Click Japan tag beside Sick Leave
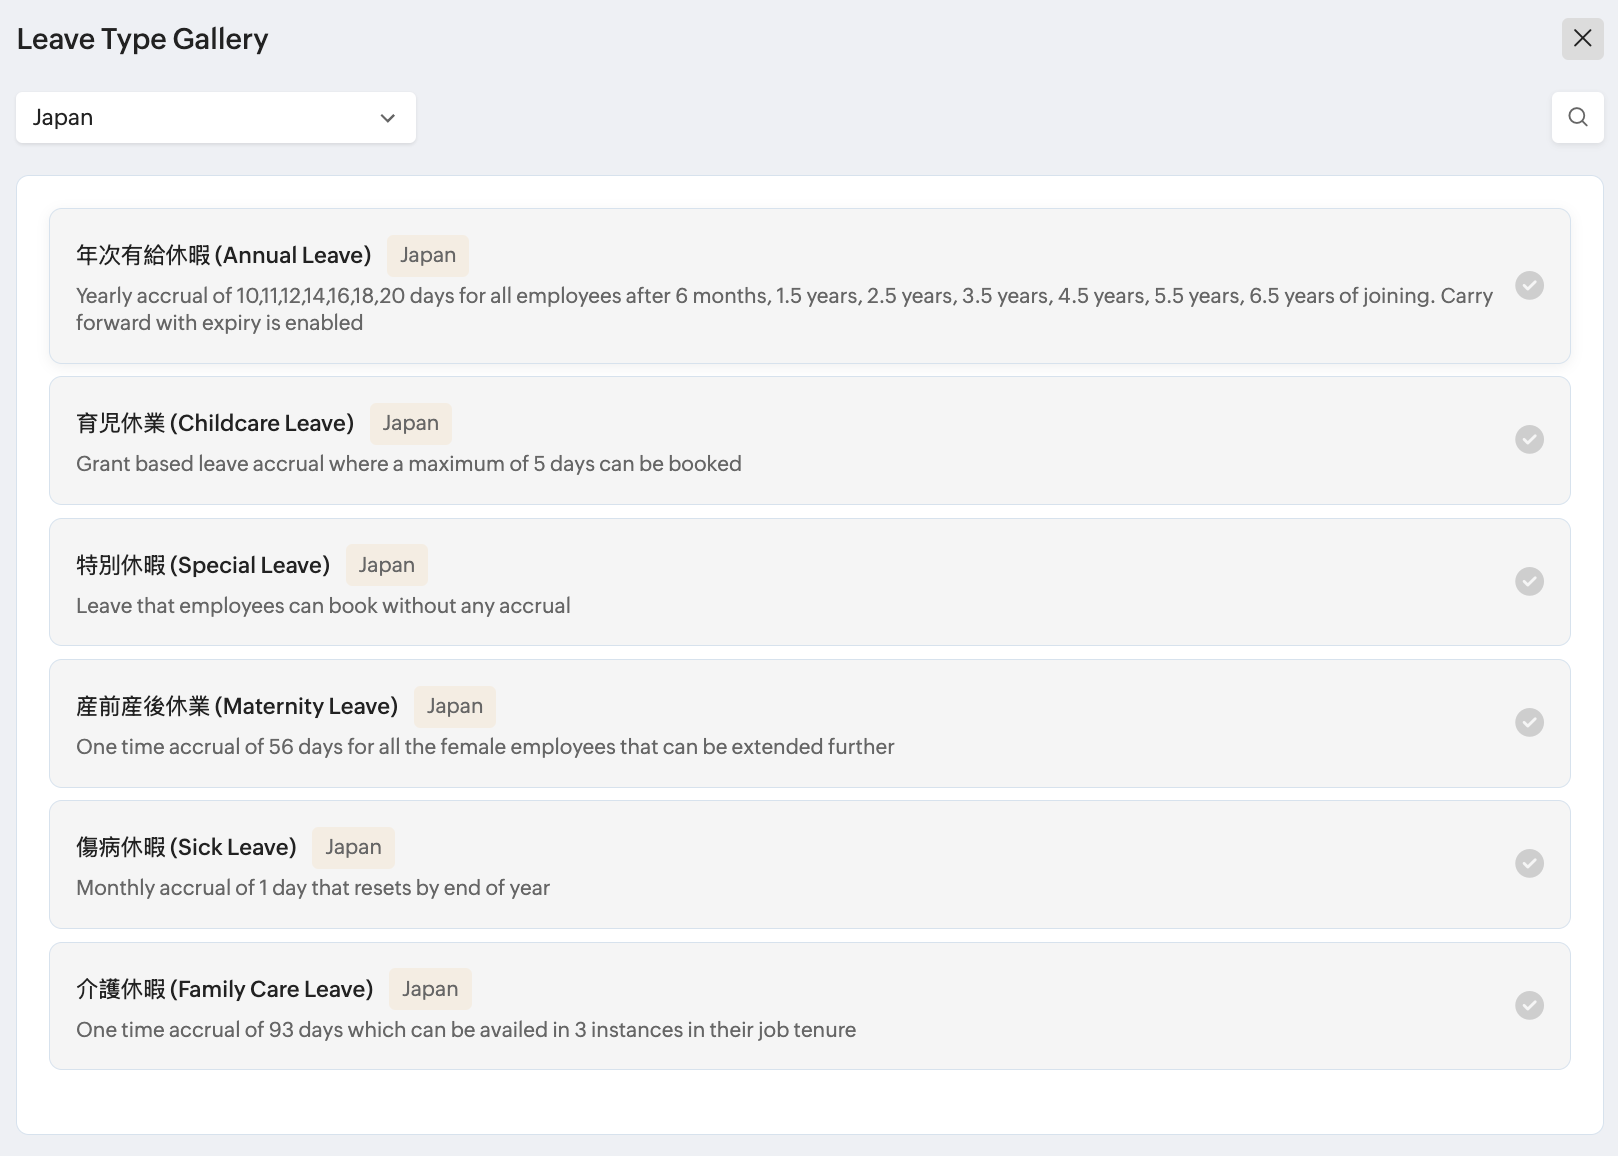The width and height of the screenshot is (1618, 1156). [x=353, y=848]
